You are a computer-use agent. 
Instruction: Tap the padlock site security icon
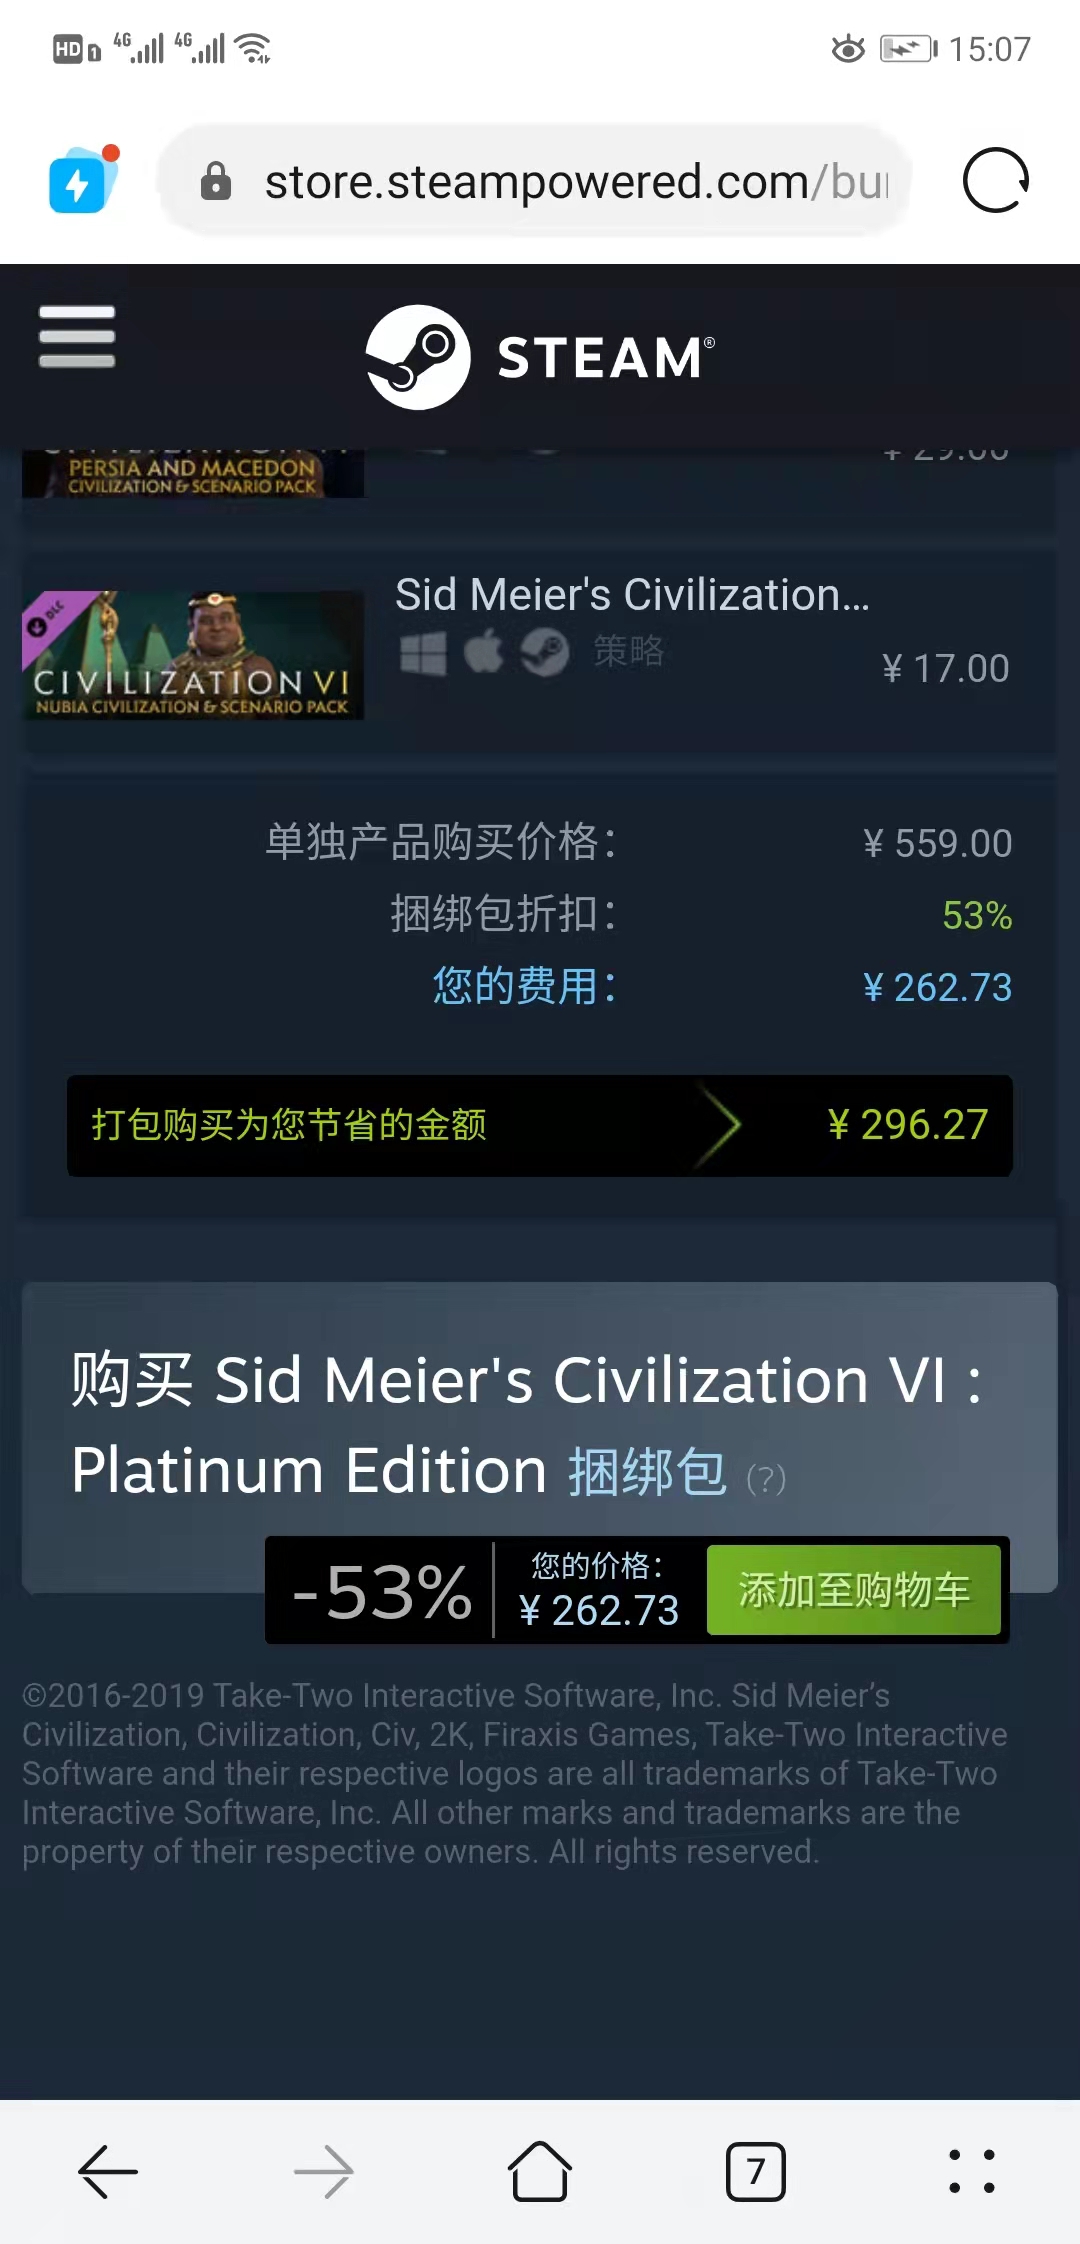215,182
